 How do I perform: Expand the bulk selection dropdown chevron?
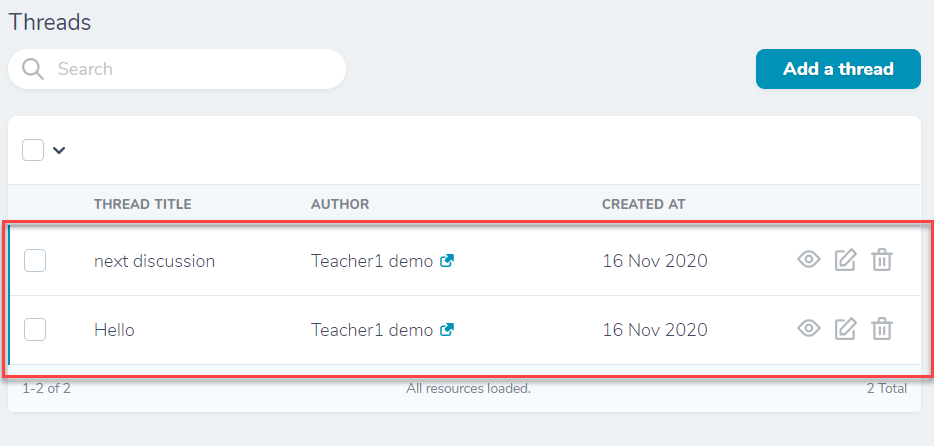pyautogui.click(x=58, y=151)
